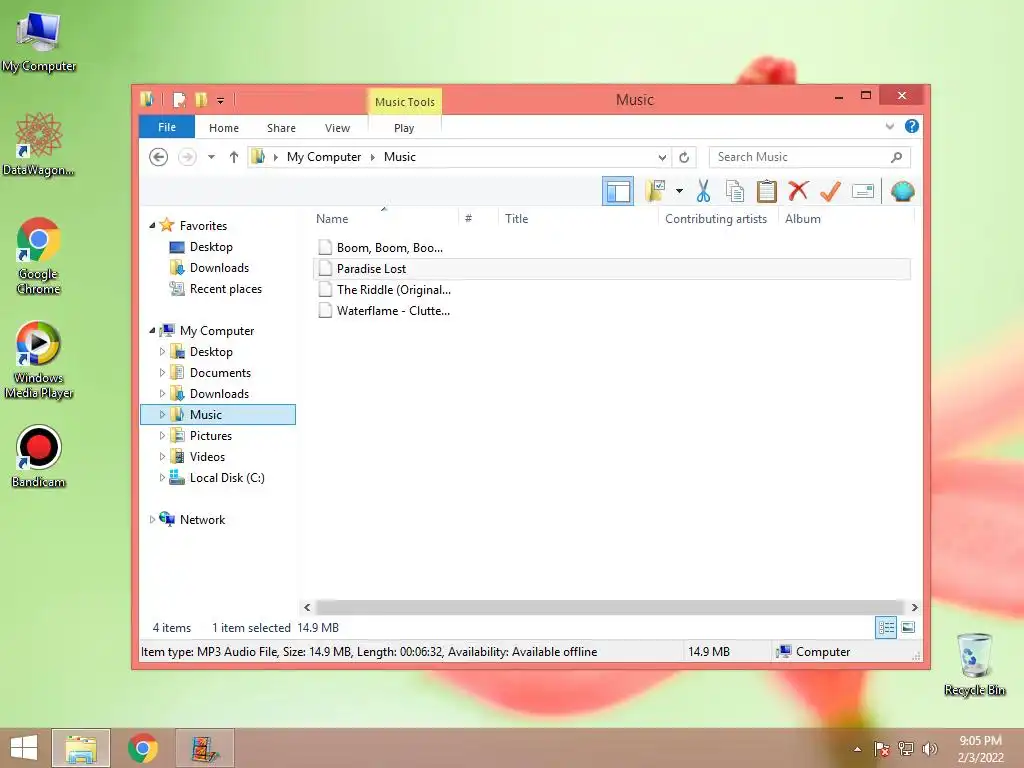
Task: Open Desktop under Favorites
Action: coord(211,247)
